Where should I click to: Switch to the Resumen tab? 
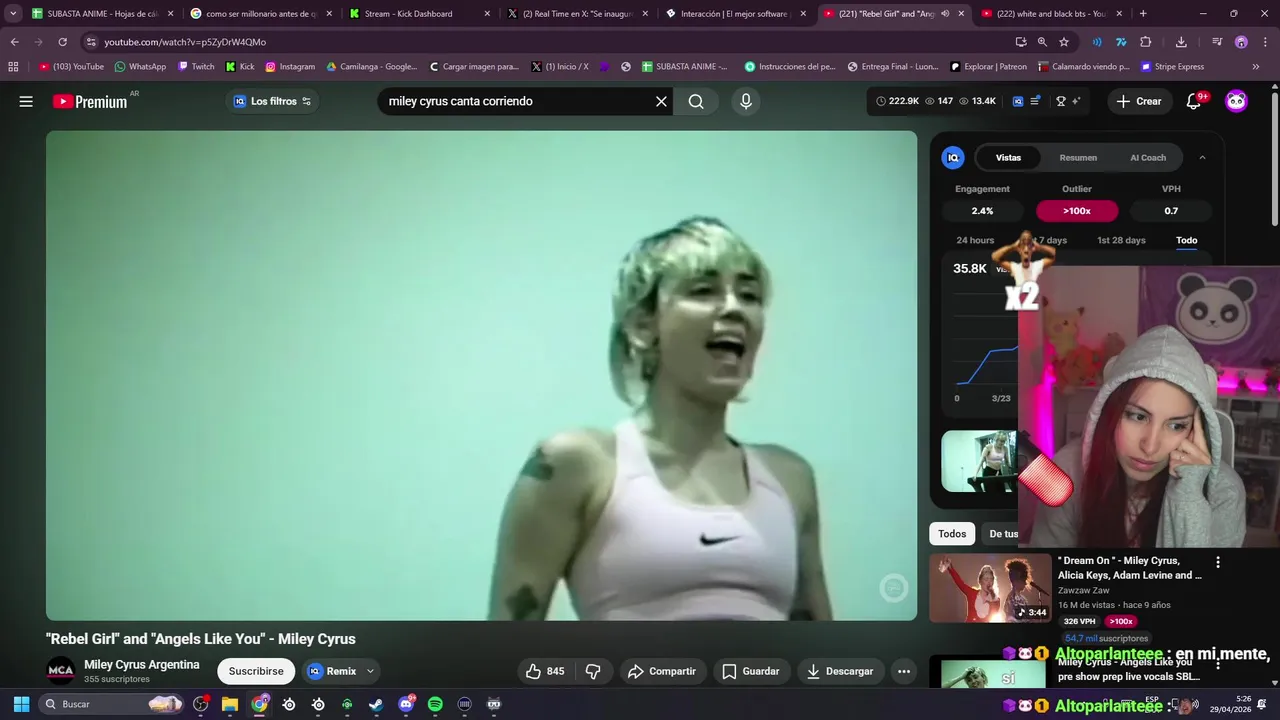click(x=1078, y=157)
